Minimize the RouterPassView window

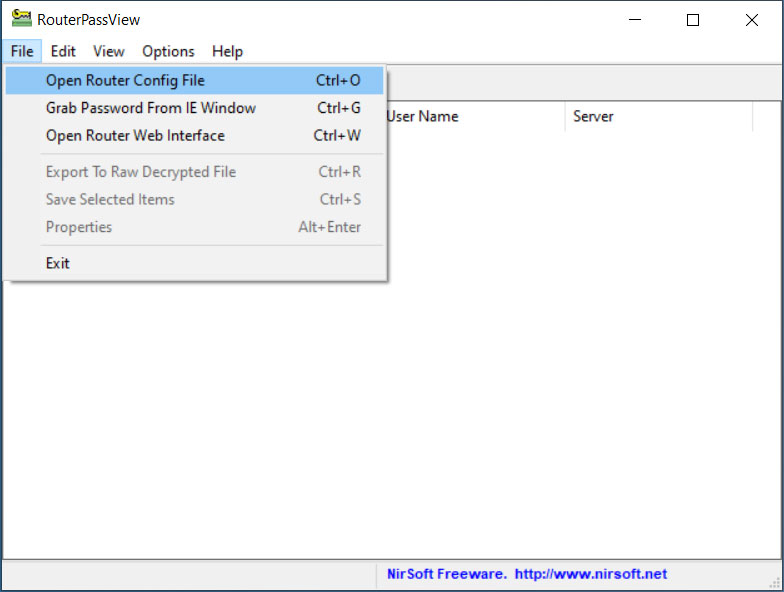coord(635,20)
